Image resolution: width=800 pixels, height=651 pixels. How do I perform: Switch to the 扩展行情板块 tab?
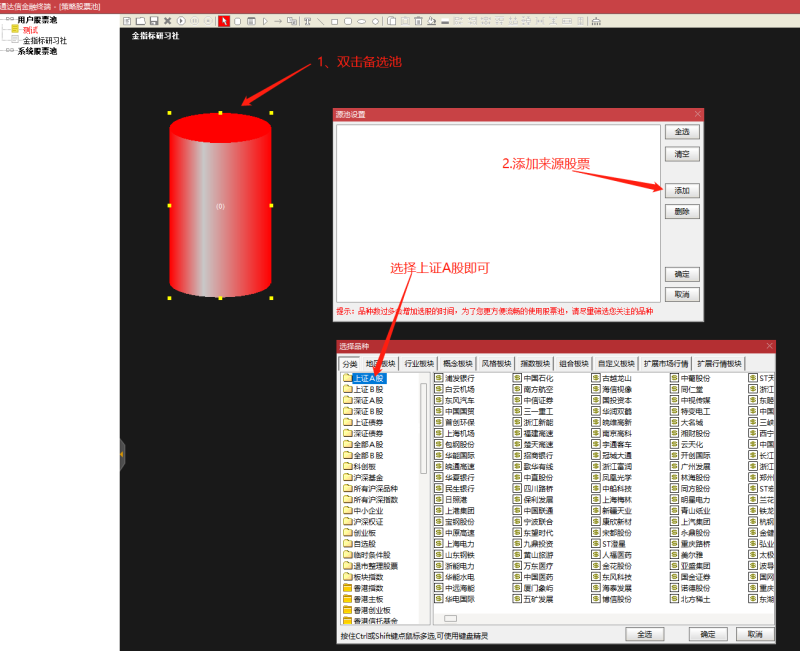coord(719,364)
